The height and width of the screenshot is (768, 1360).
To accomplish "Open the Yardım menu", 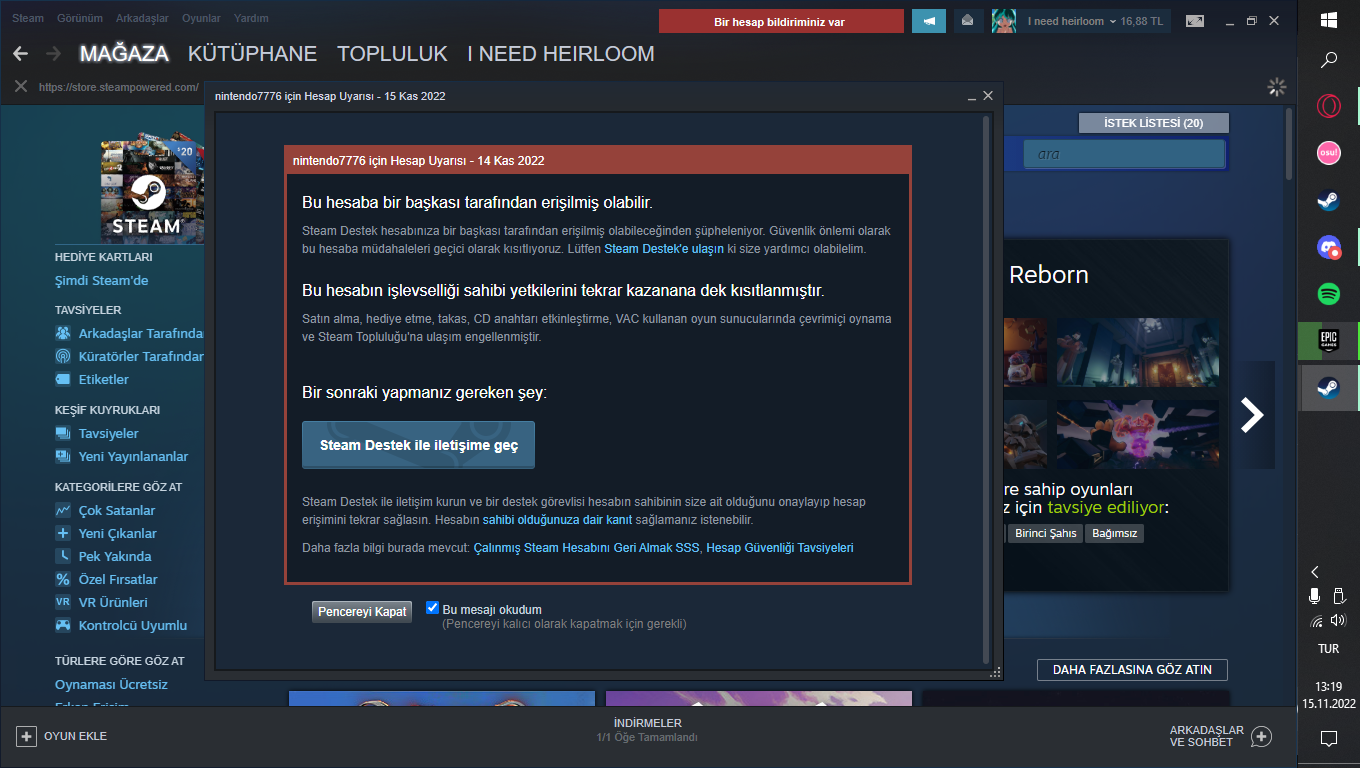I will 251,18.
